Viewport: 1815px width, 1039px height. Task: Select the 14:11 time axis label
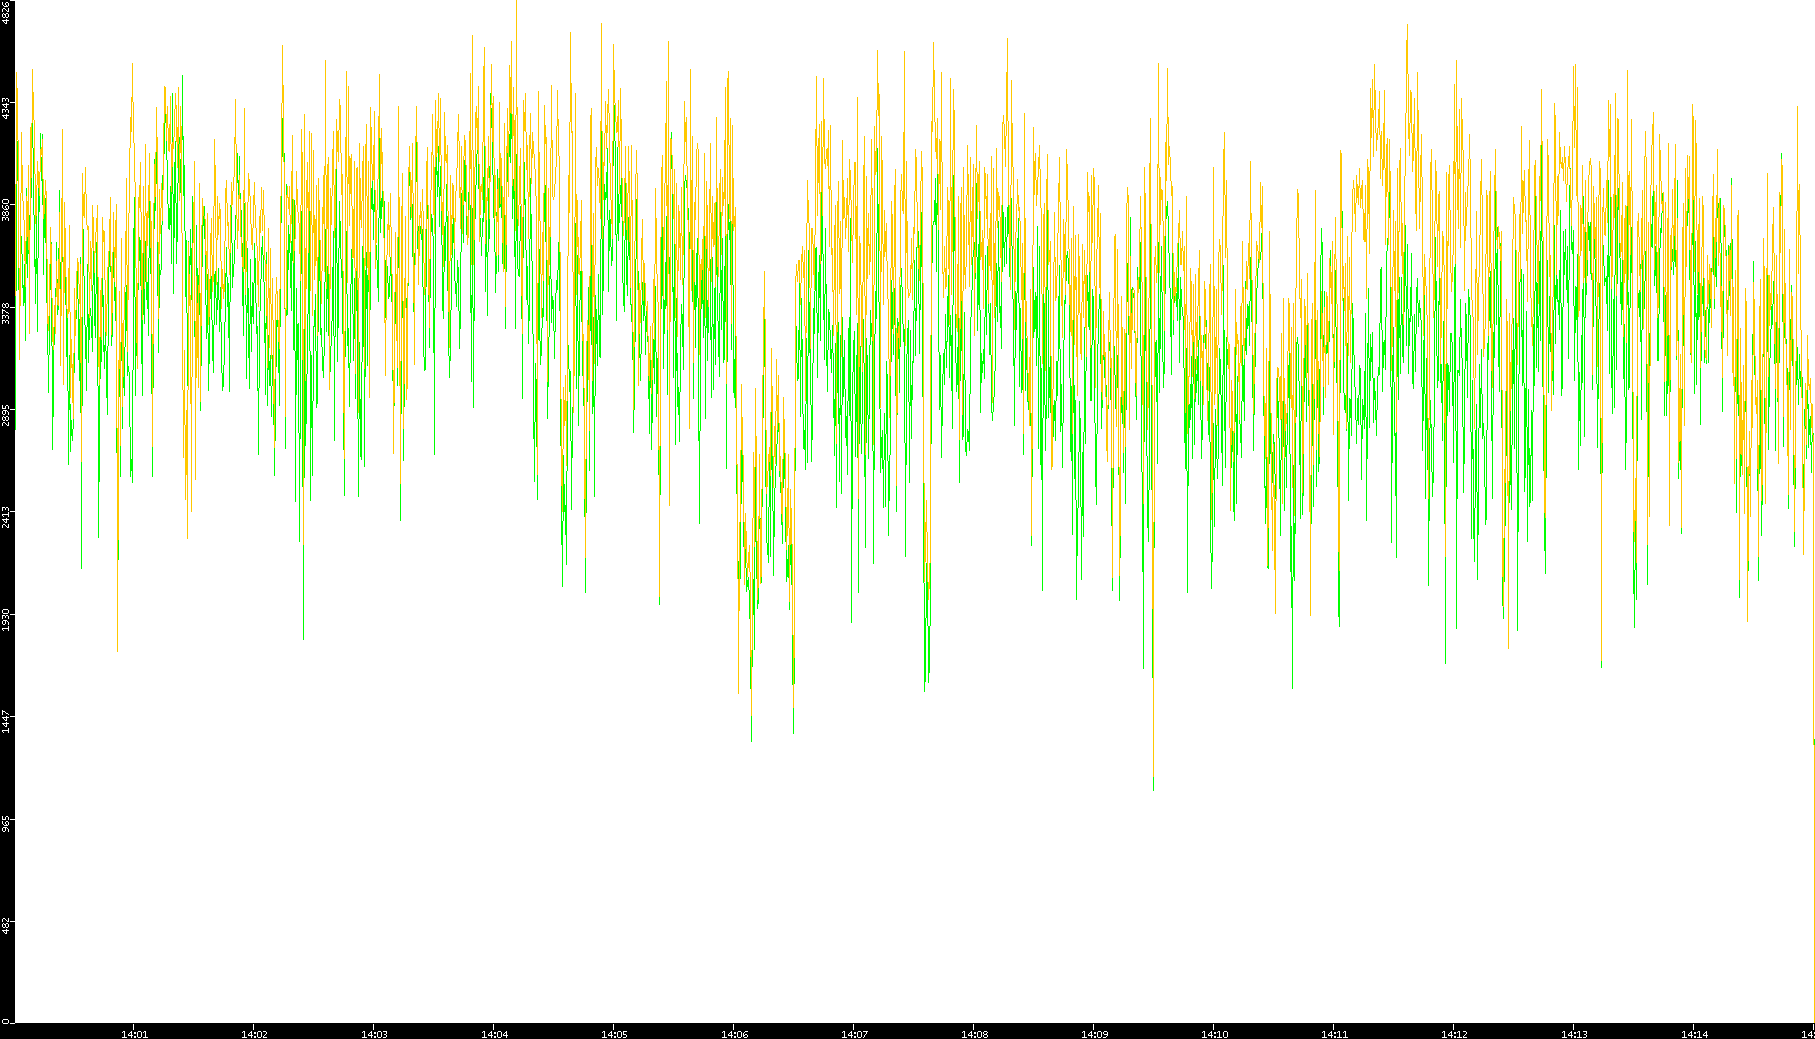tap(1334, 1034)
